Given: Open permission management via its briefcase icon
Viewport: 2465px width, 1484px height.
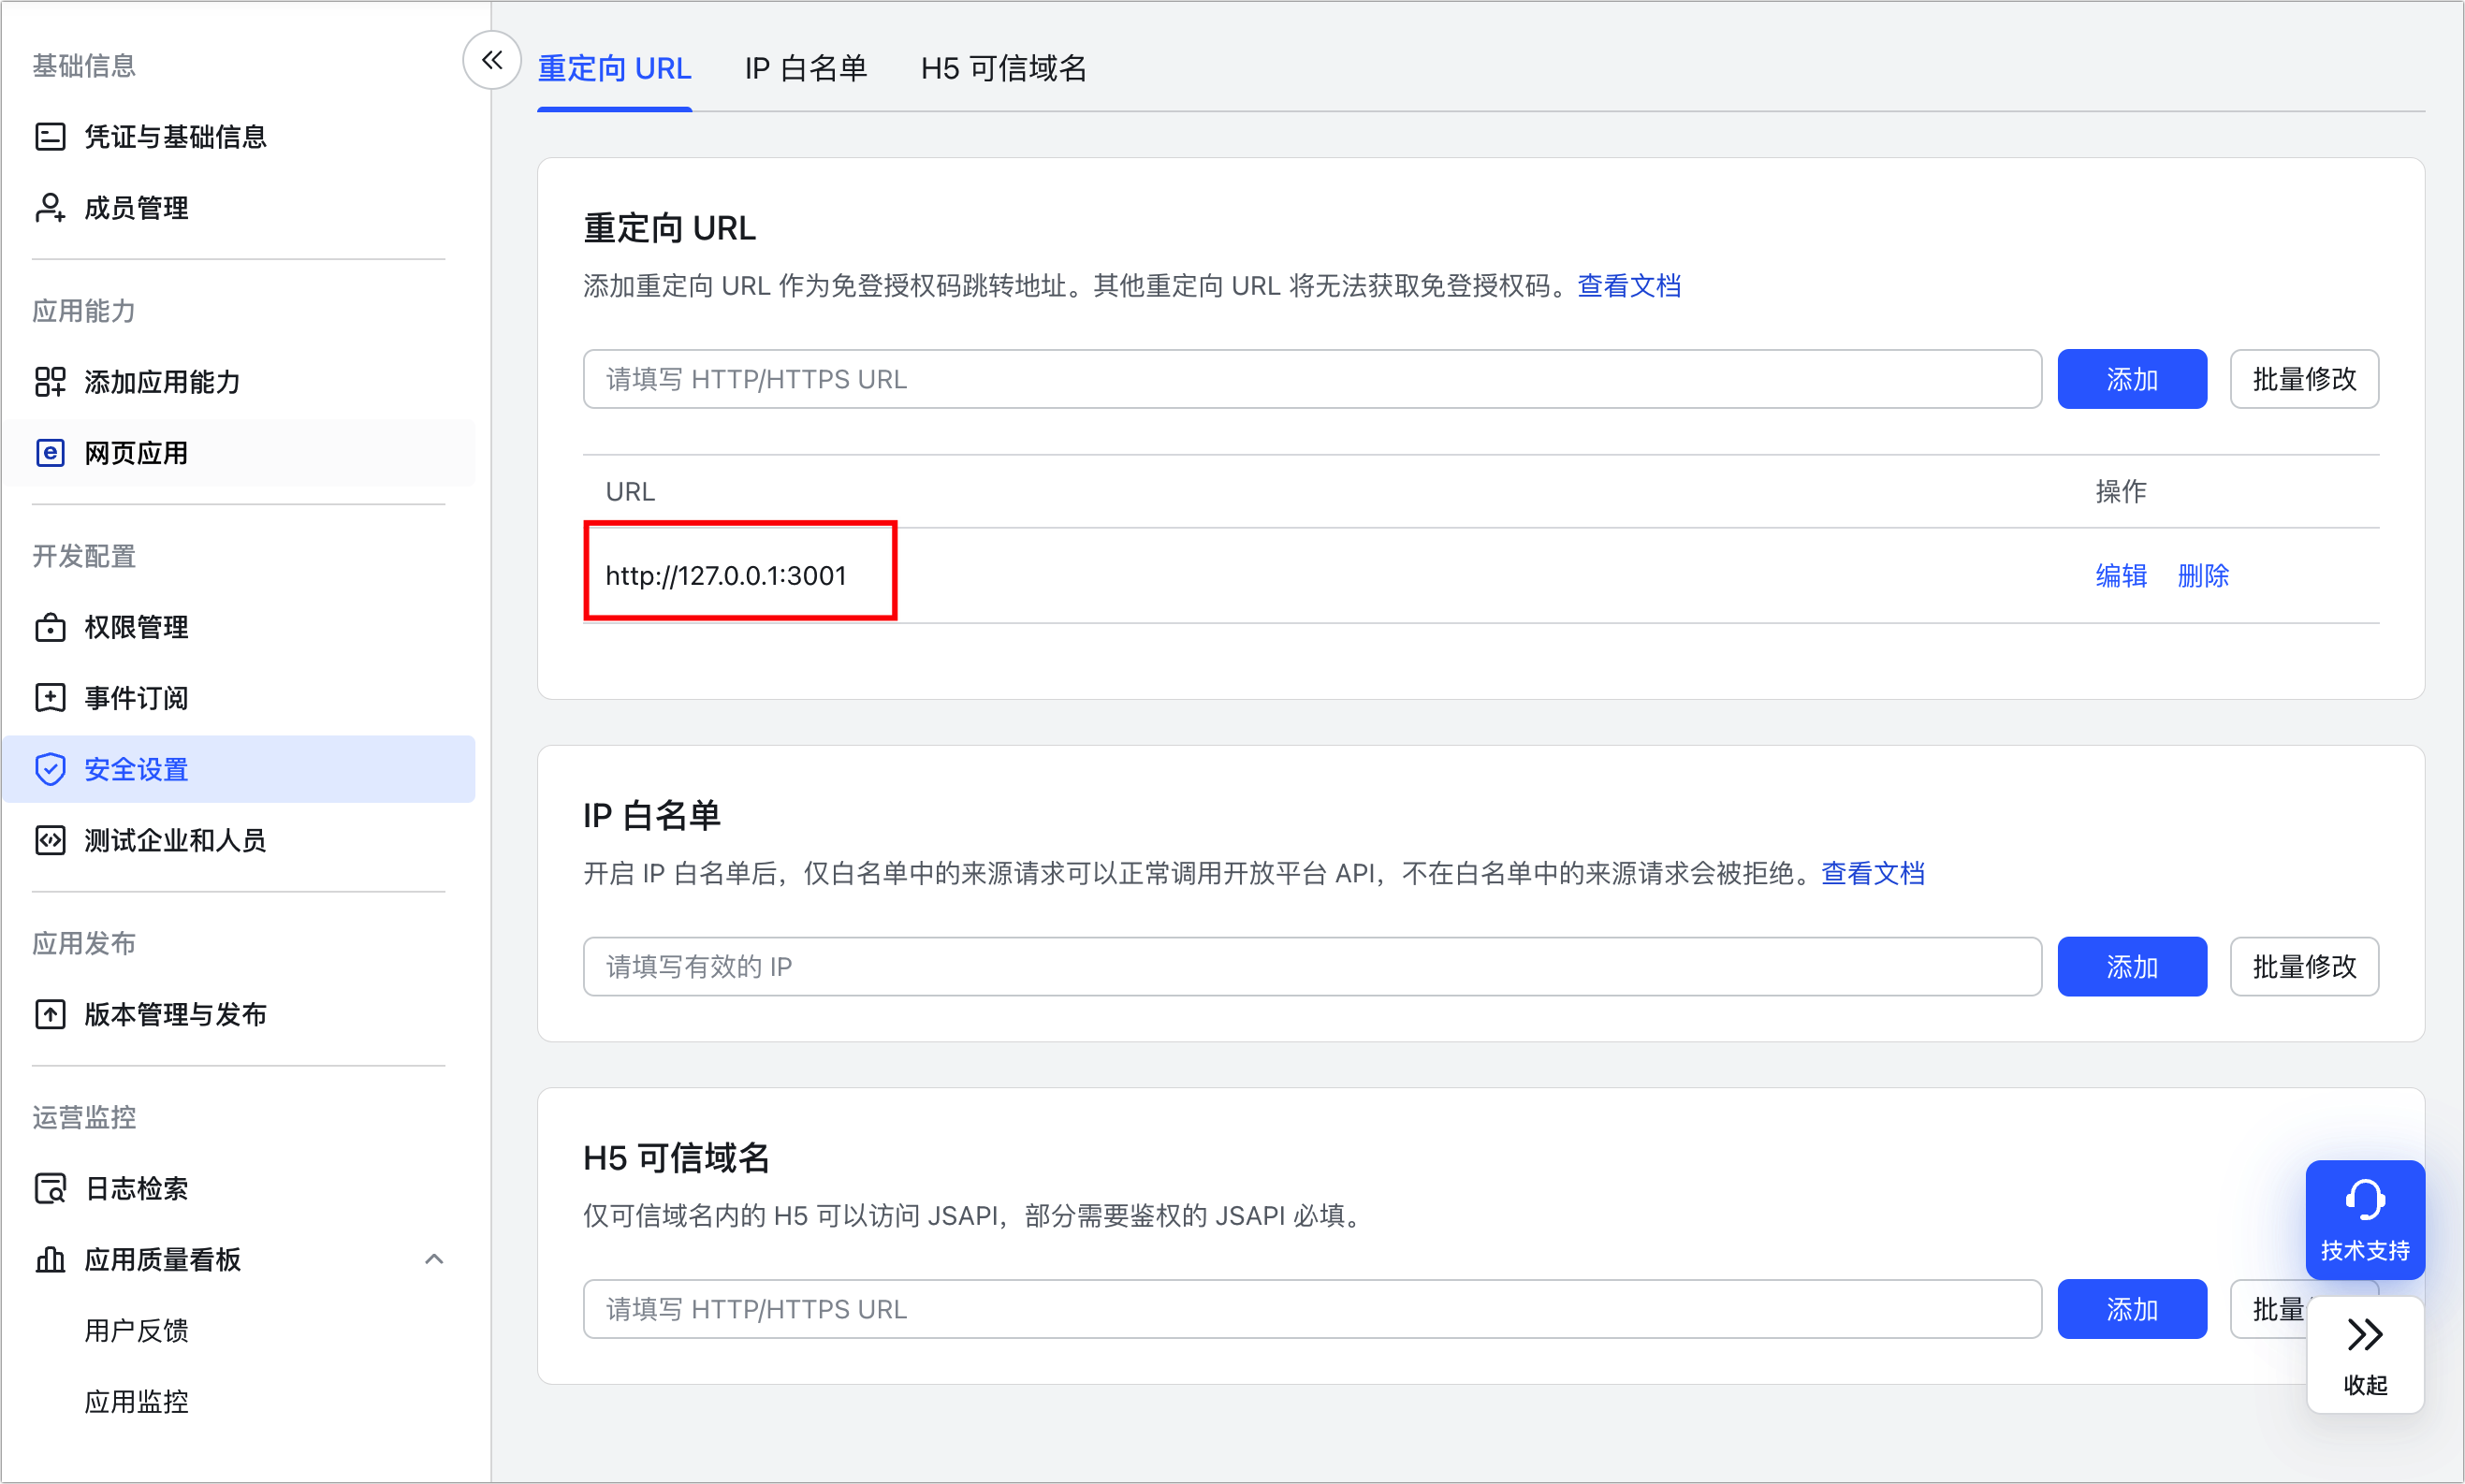Looking at the screenshot, I should [50, 627].
